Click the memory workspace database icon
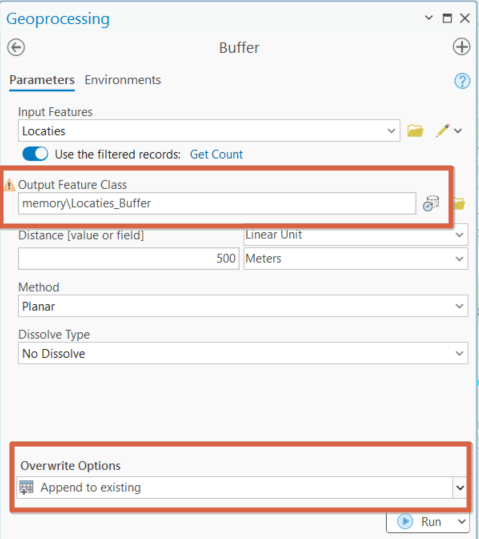Screen dimensions: 479x539 [431, 203]
